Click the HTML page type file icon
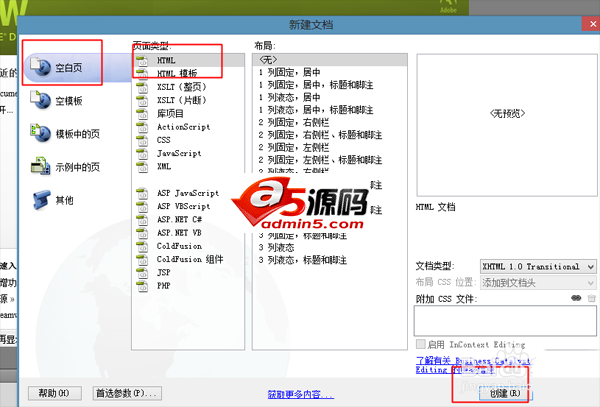Image resolution: width=600 pixels, height=407 pixels. [142, 61]
